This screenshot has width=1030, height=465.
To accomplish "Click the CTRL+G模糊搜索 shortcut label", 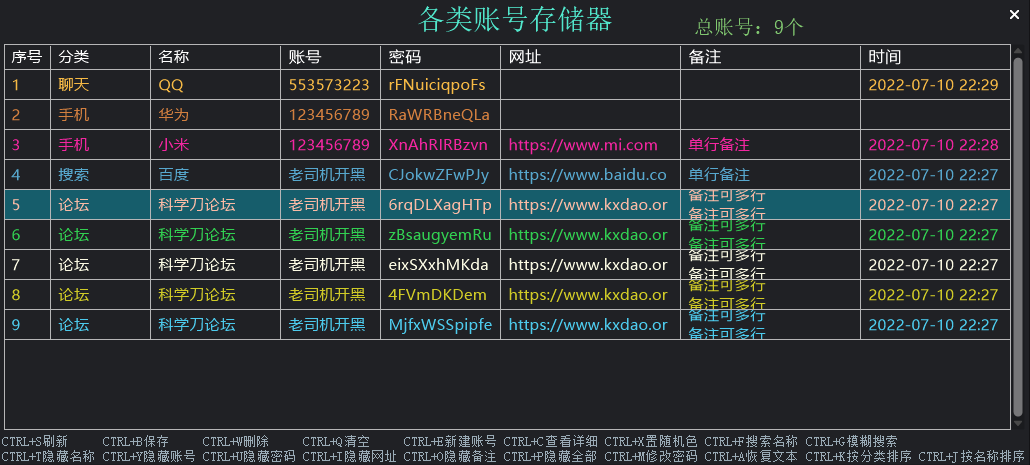I will click(x=851, y=442).
